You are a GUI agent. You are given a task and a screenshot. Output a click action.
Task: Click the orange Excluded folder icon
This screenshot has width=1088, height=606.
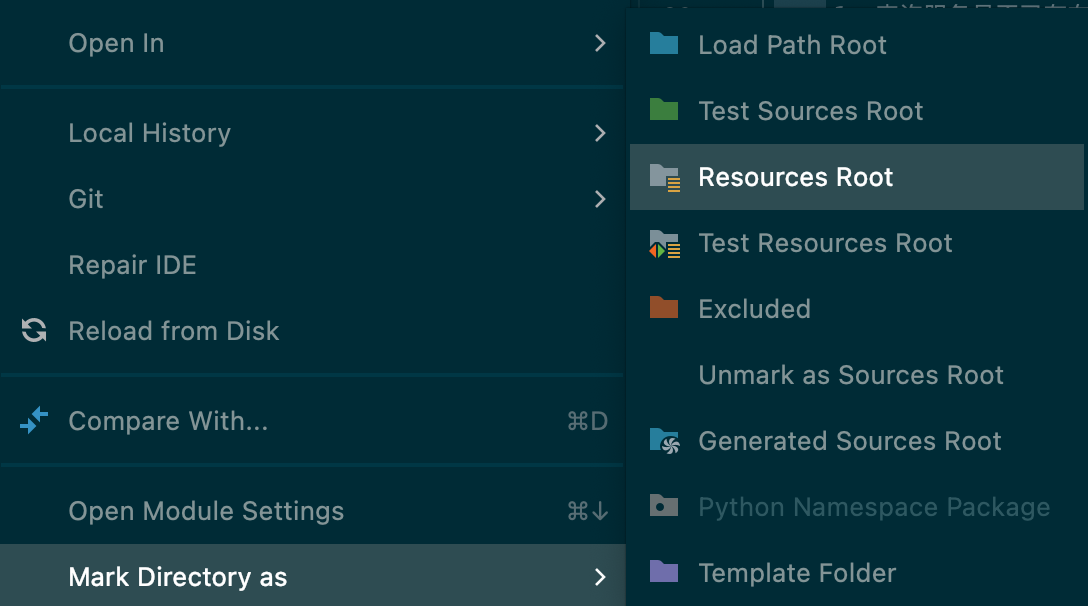(664, 308)
